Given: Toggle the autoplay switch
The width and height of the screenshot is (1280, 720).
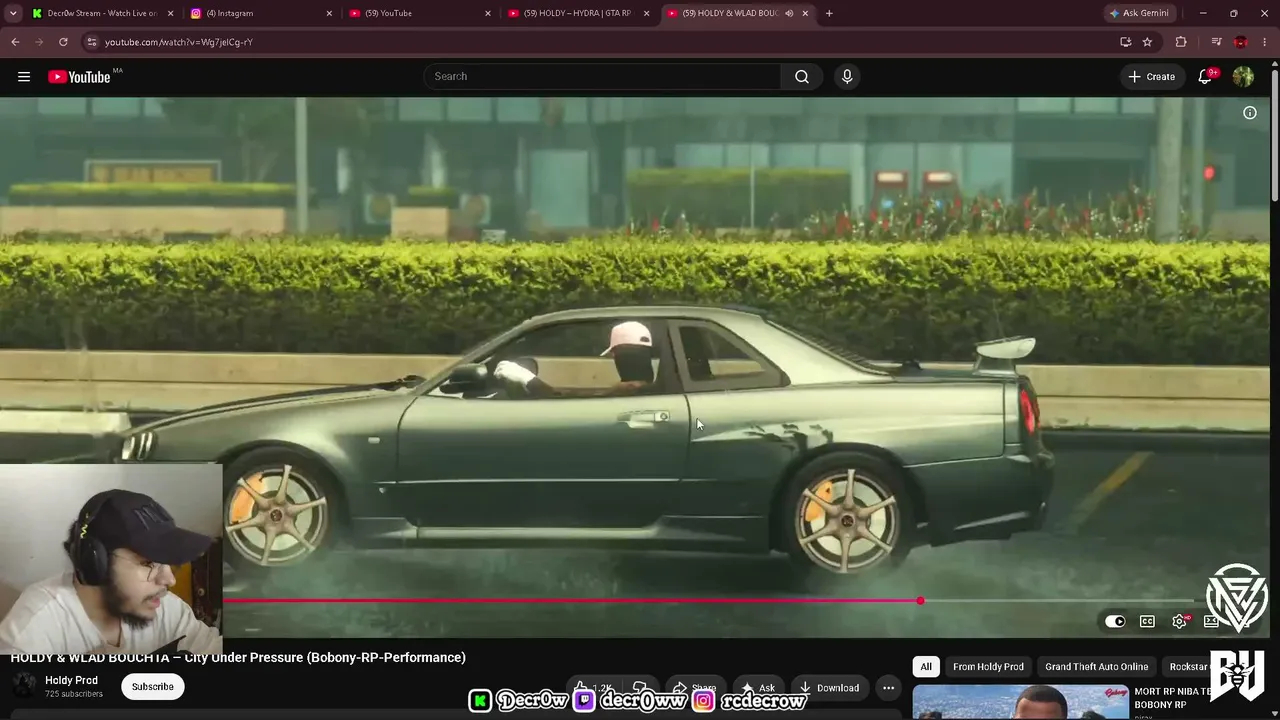Looking at the screenshot, I should [1114, 621].
